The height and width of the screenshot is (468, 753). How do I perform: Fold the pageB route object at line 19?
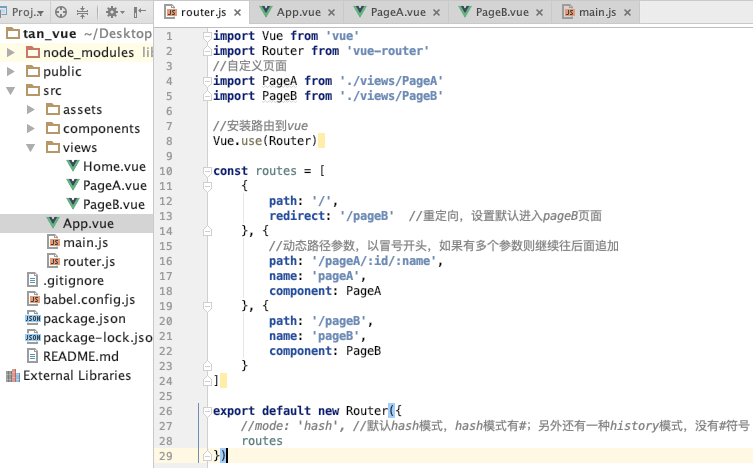coord(207,306)
